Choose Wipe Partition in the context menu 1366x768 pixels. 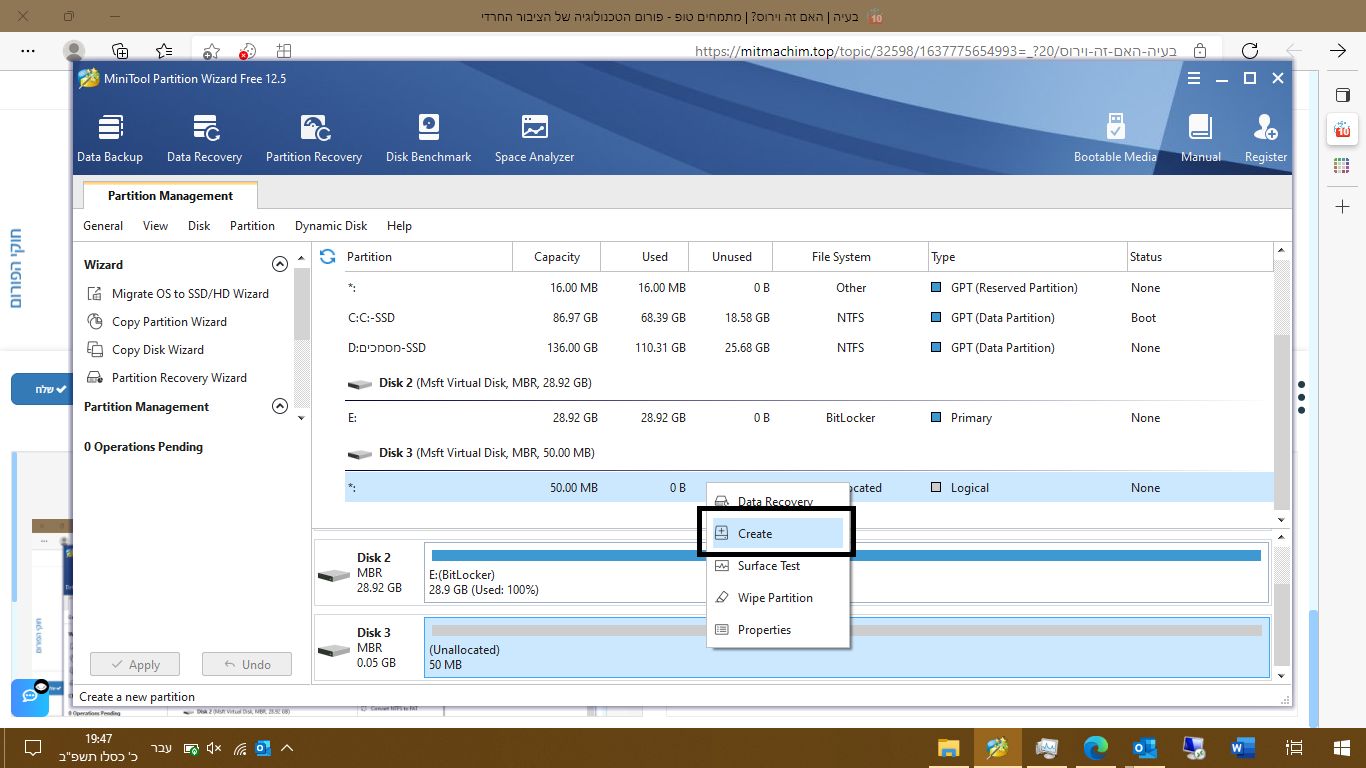point(777,598)
